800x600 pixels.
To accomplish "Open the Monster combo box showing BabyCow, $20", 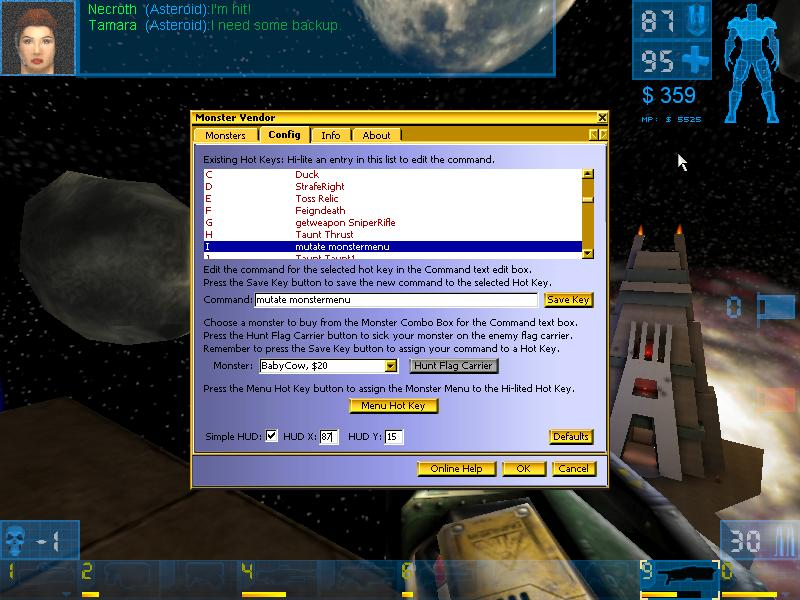I will 391,366.
